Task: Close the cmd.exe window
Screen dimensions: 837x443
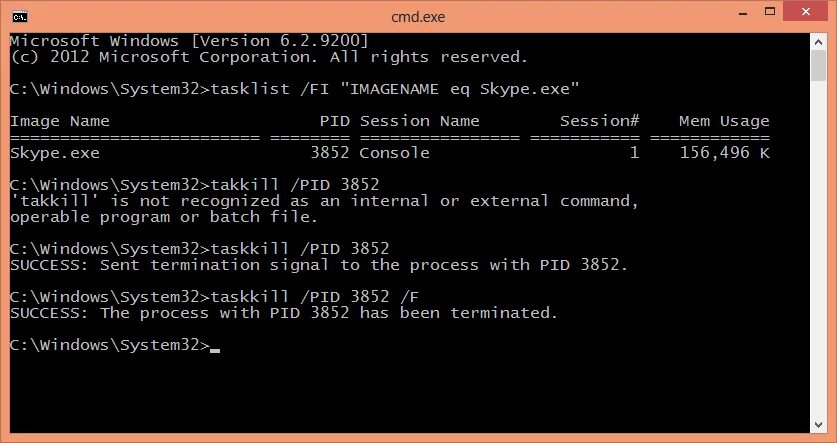Action: tap(806, 12)
